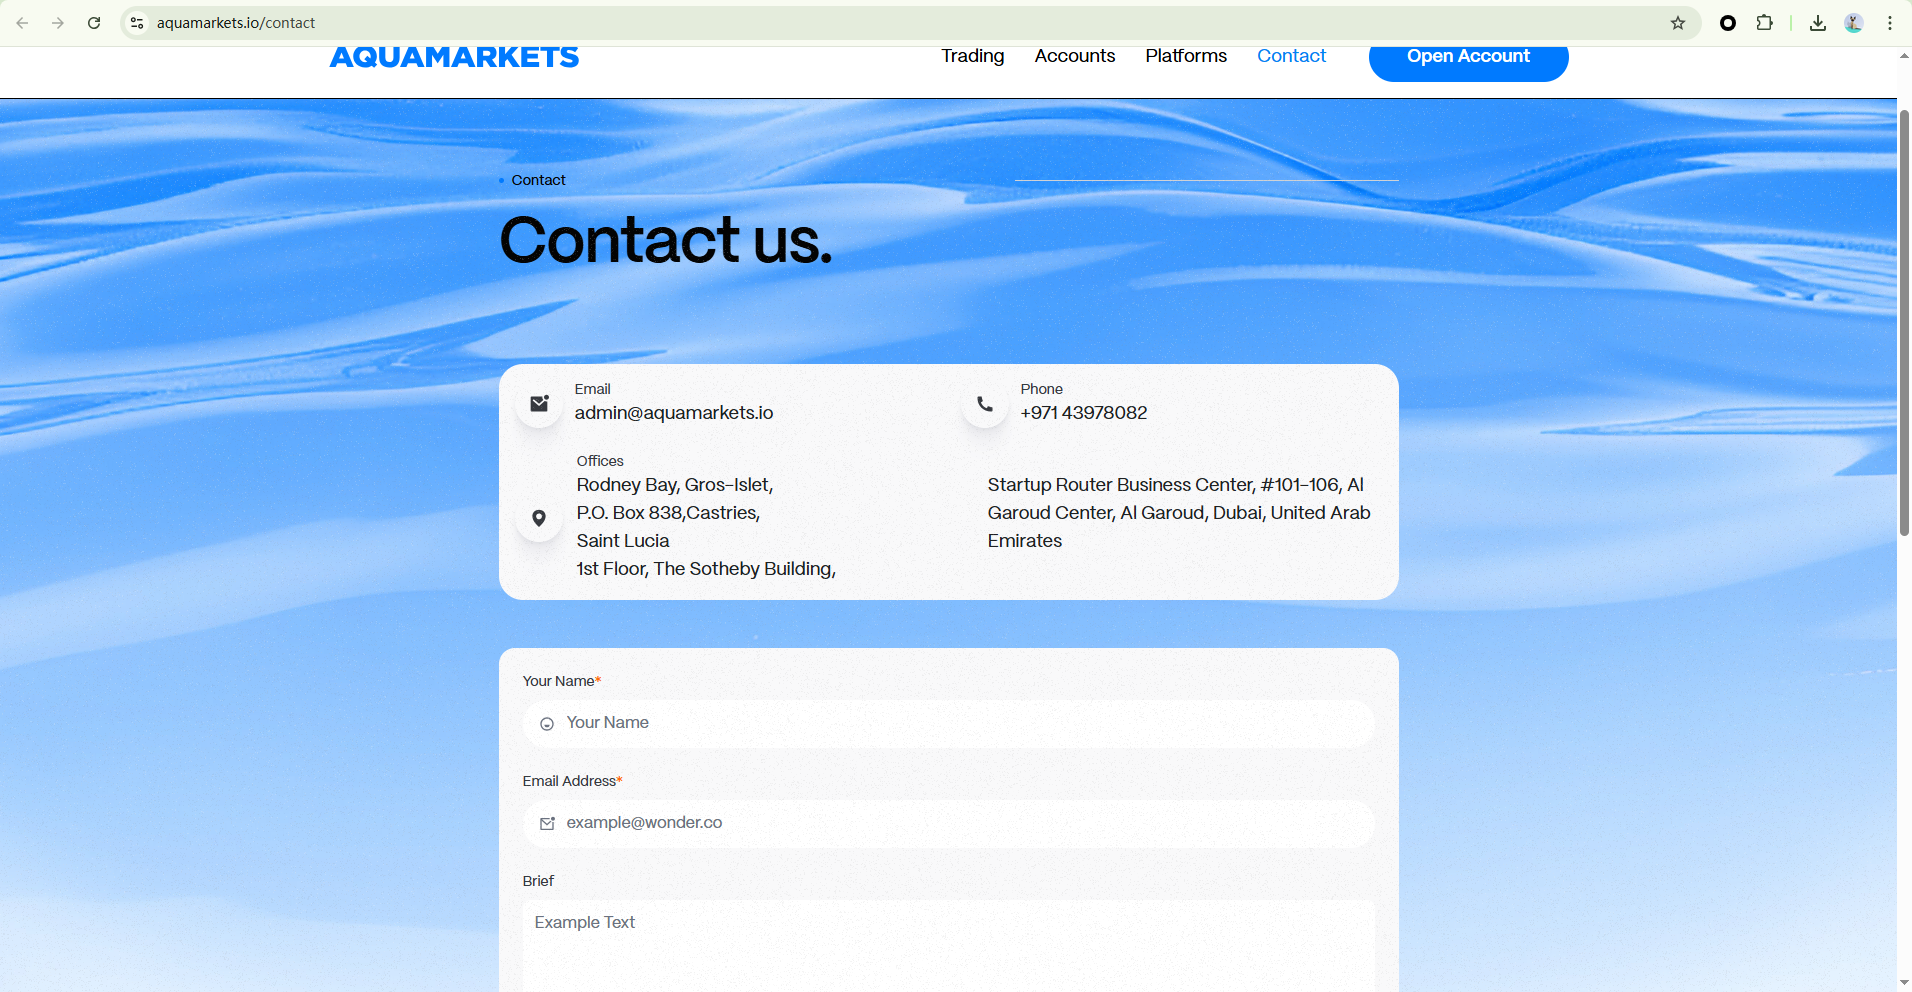Screen dimensions: 1912x992
Task: Click the smiley icon in Your Name field
Action: point(547,724)
